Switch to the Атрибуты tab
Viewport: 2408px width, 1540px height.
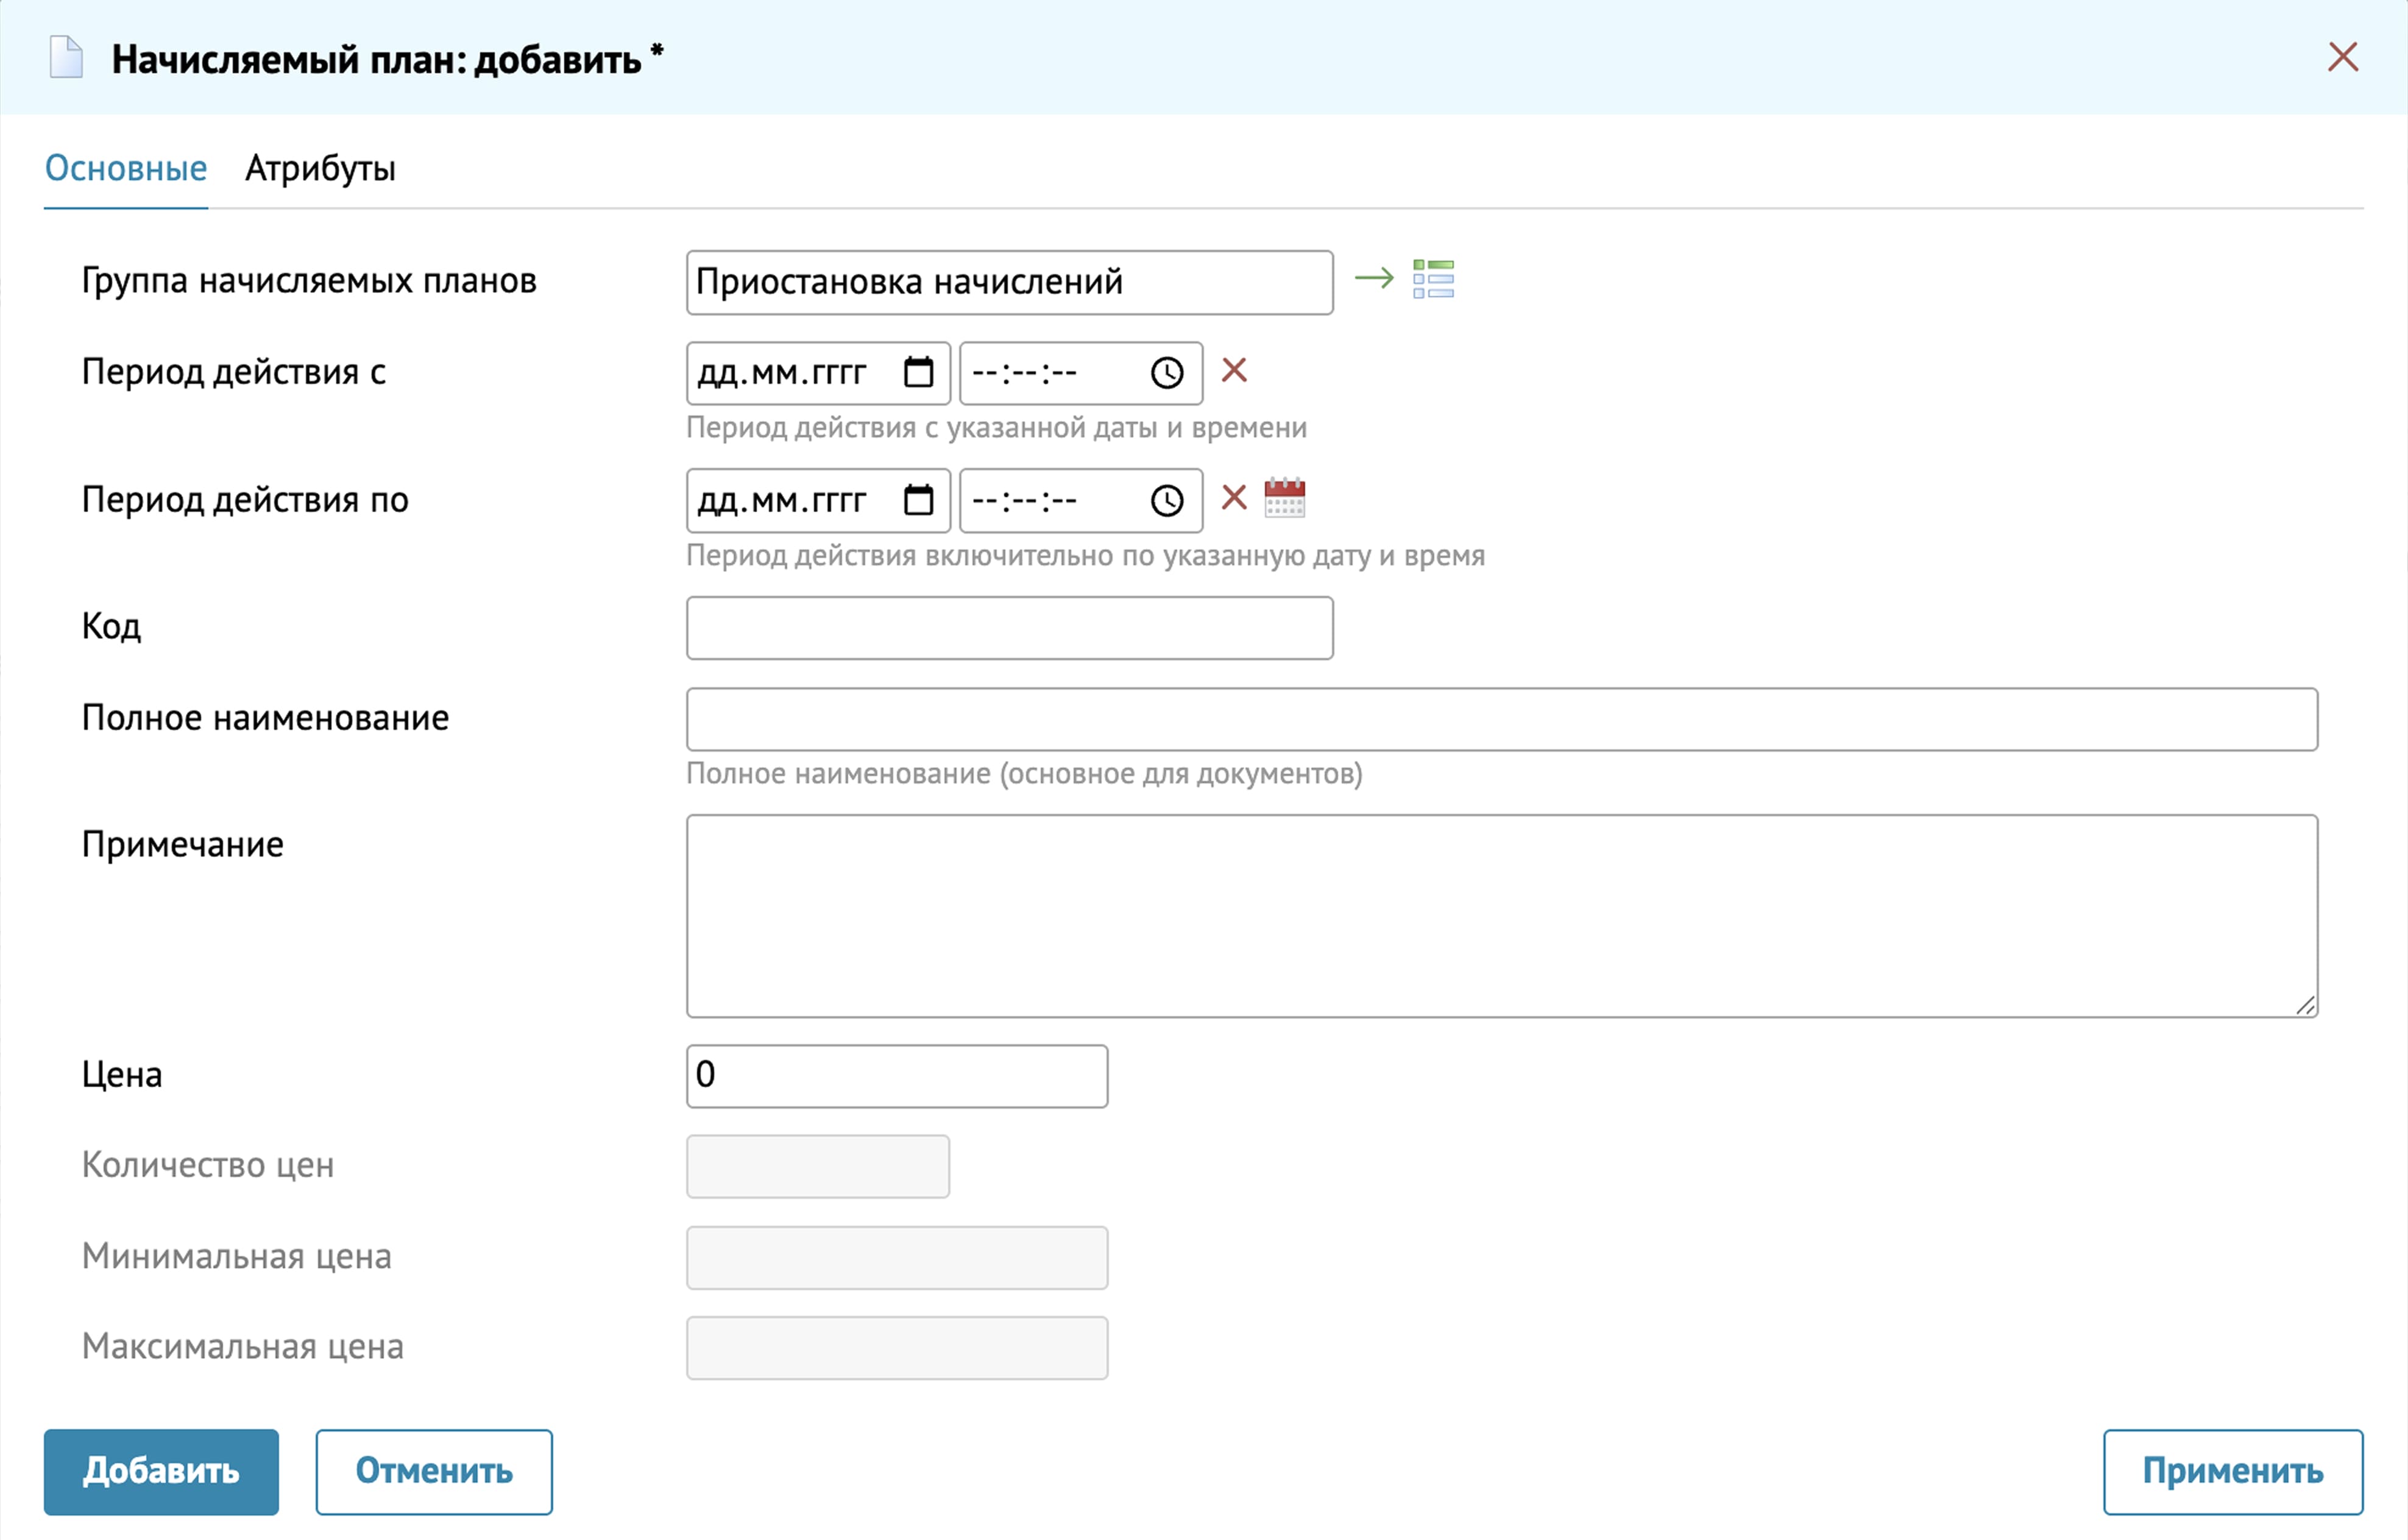[320, 168]
